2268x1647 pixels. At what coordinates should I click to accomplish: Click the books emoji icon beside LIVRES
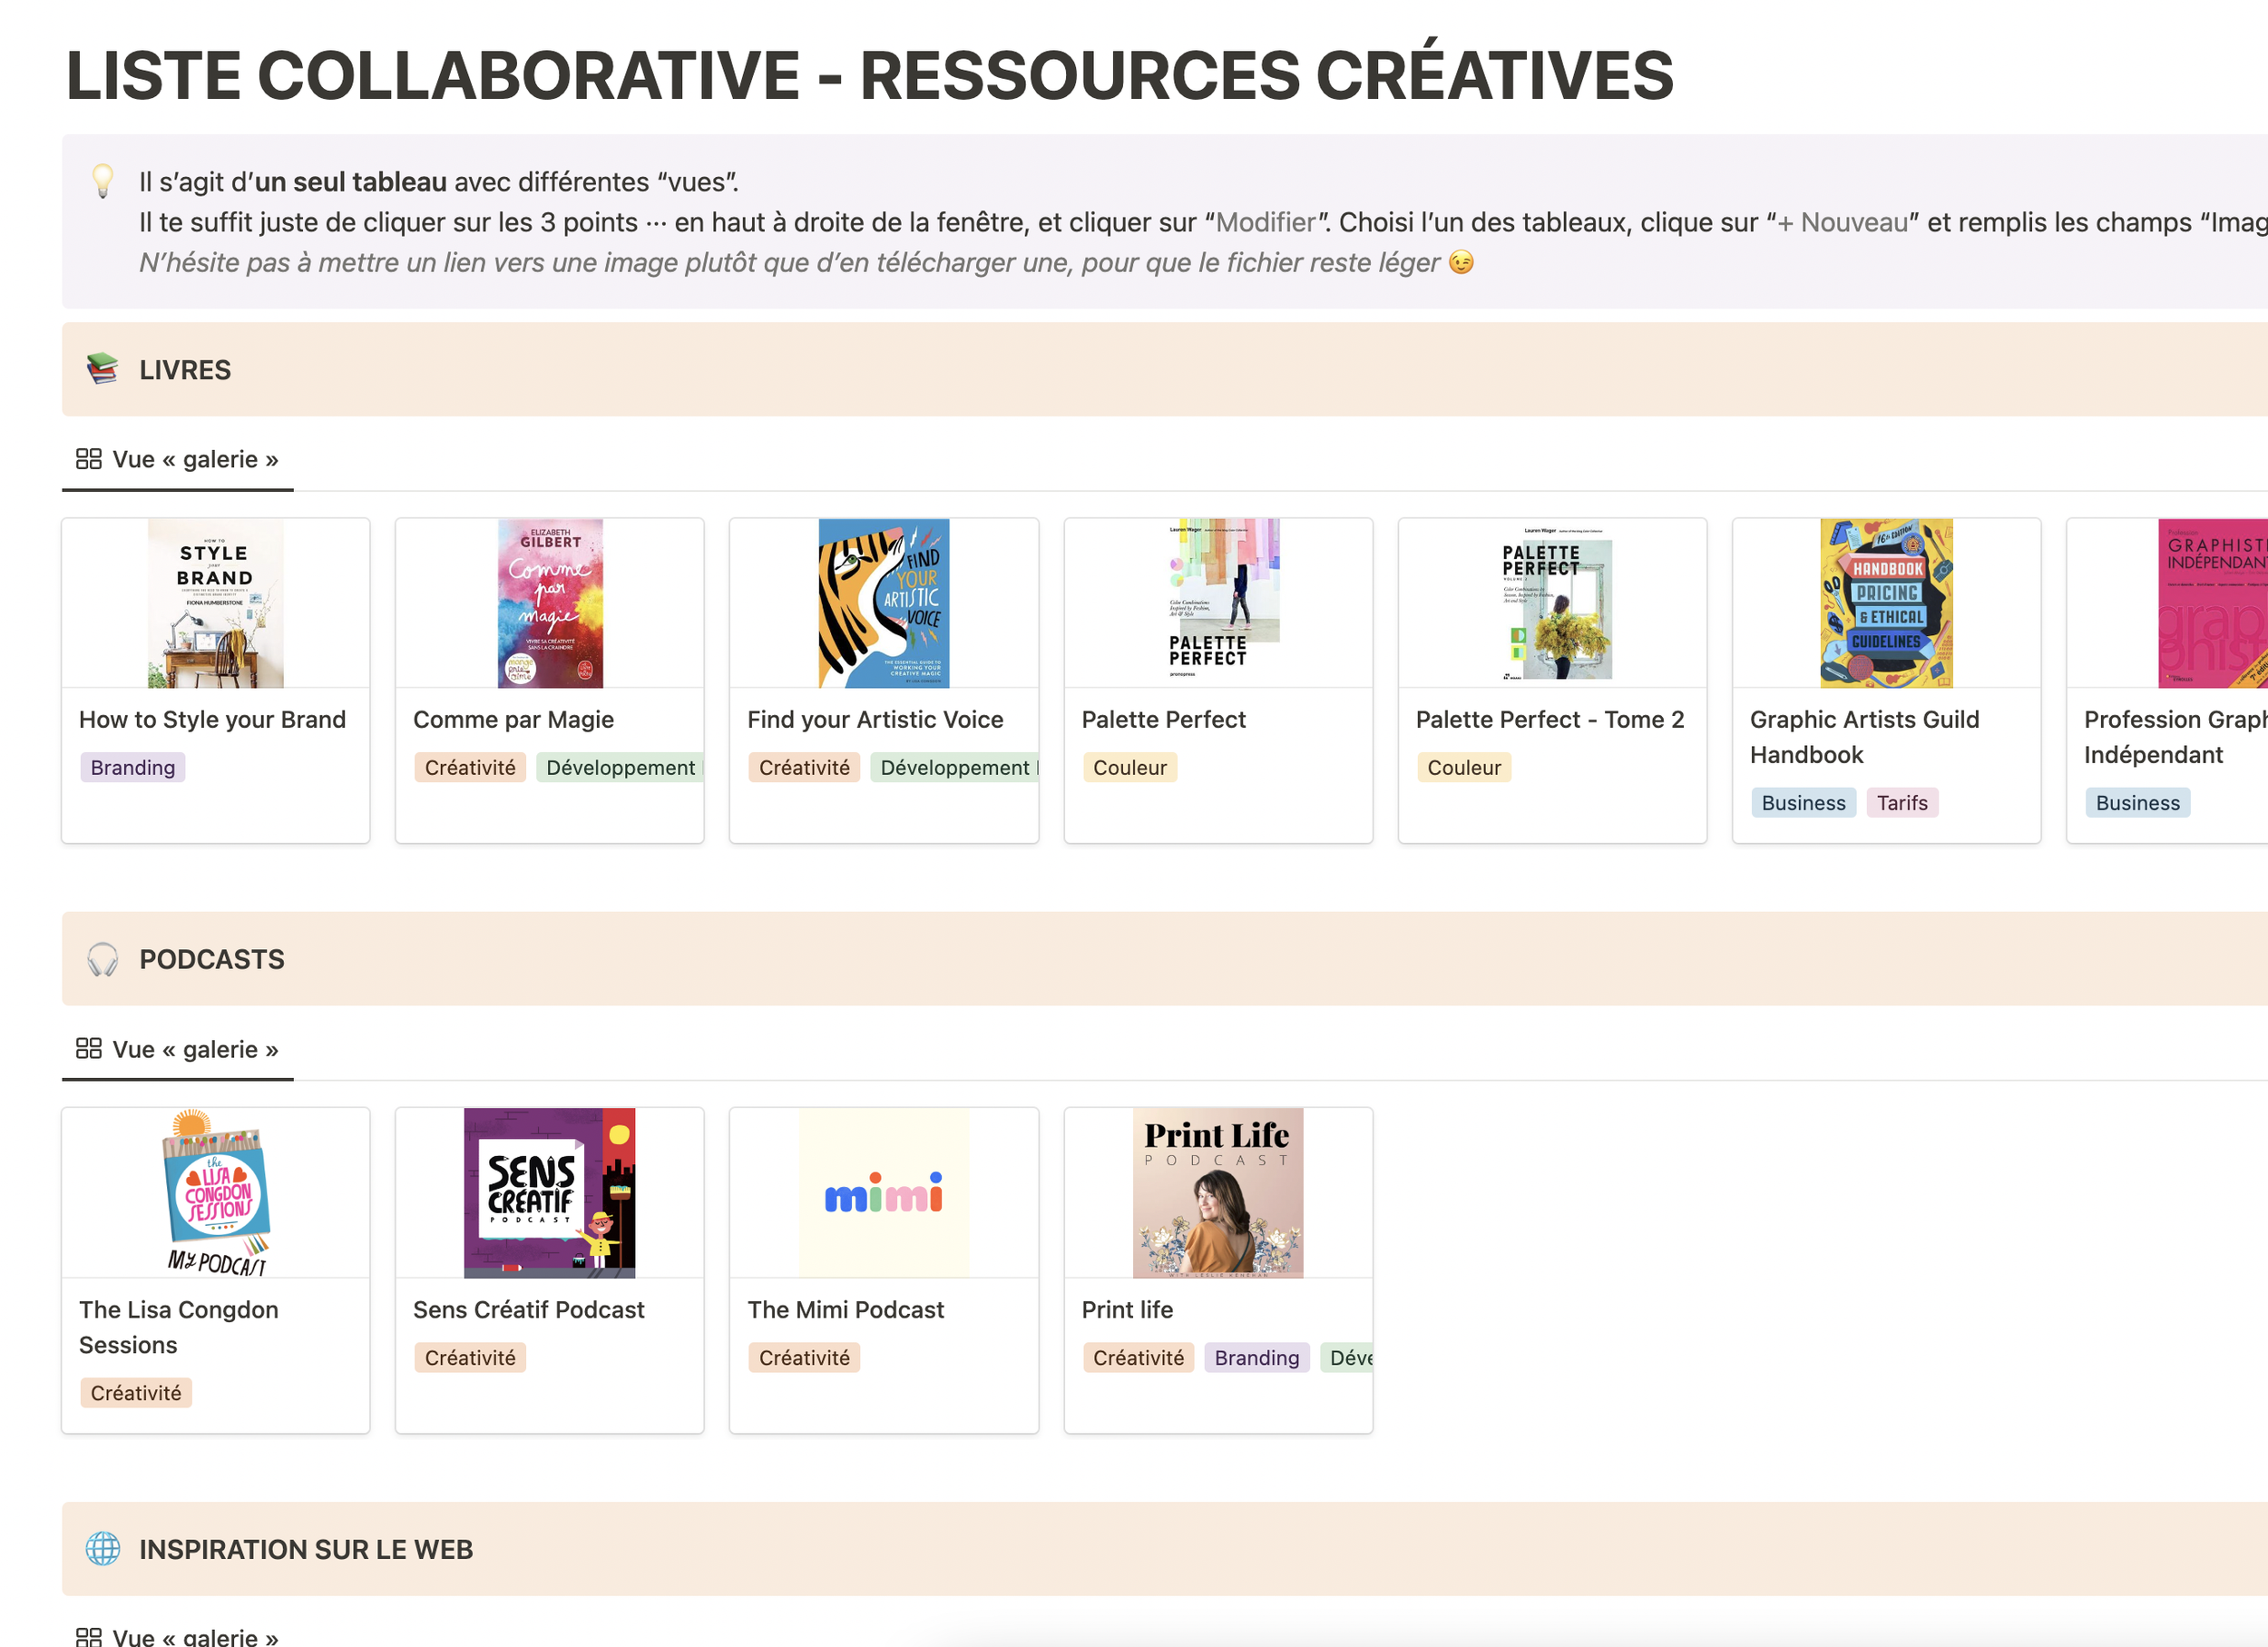click(x=102, y=369)
